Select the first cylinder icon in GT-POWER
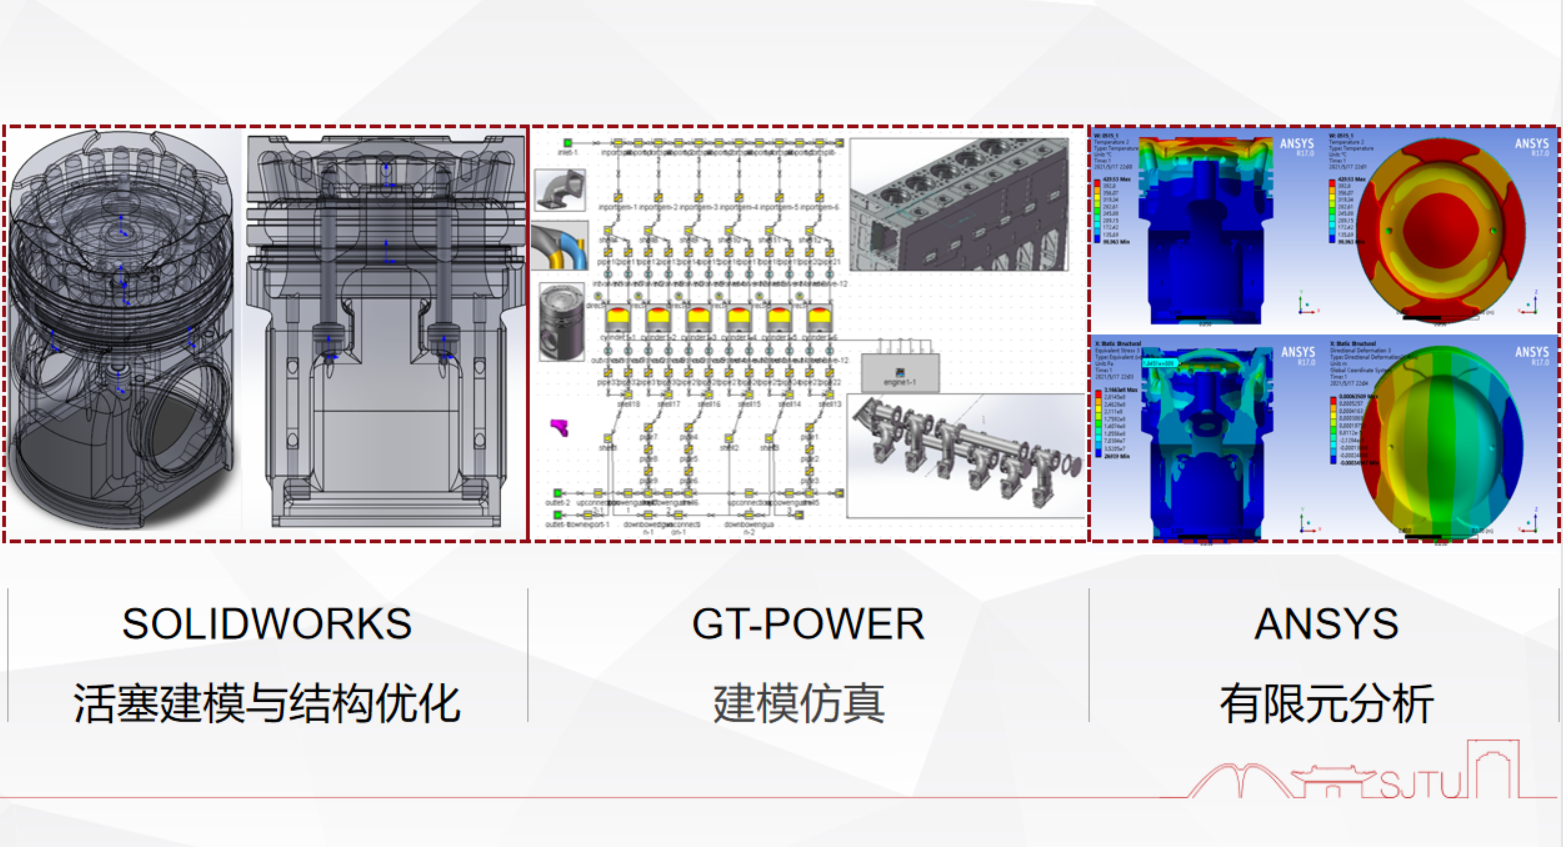This screenshot has width=1563, height=847. coord(618,319)
